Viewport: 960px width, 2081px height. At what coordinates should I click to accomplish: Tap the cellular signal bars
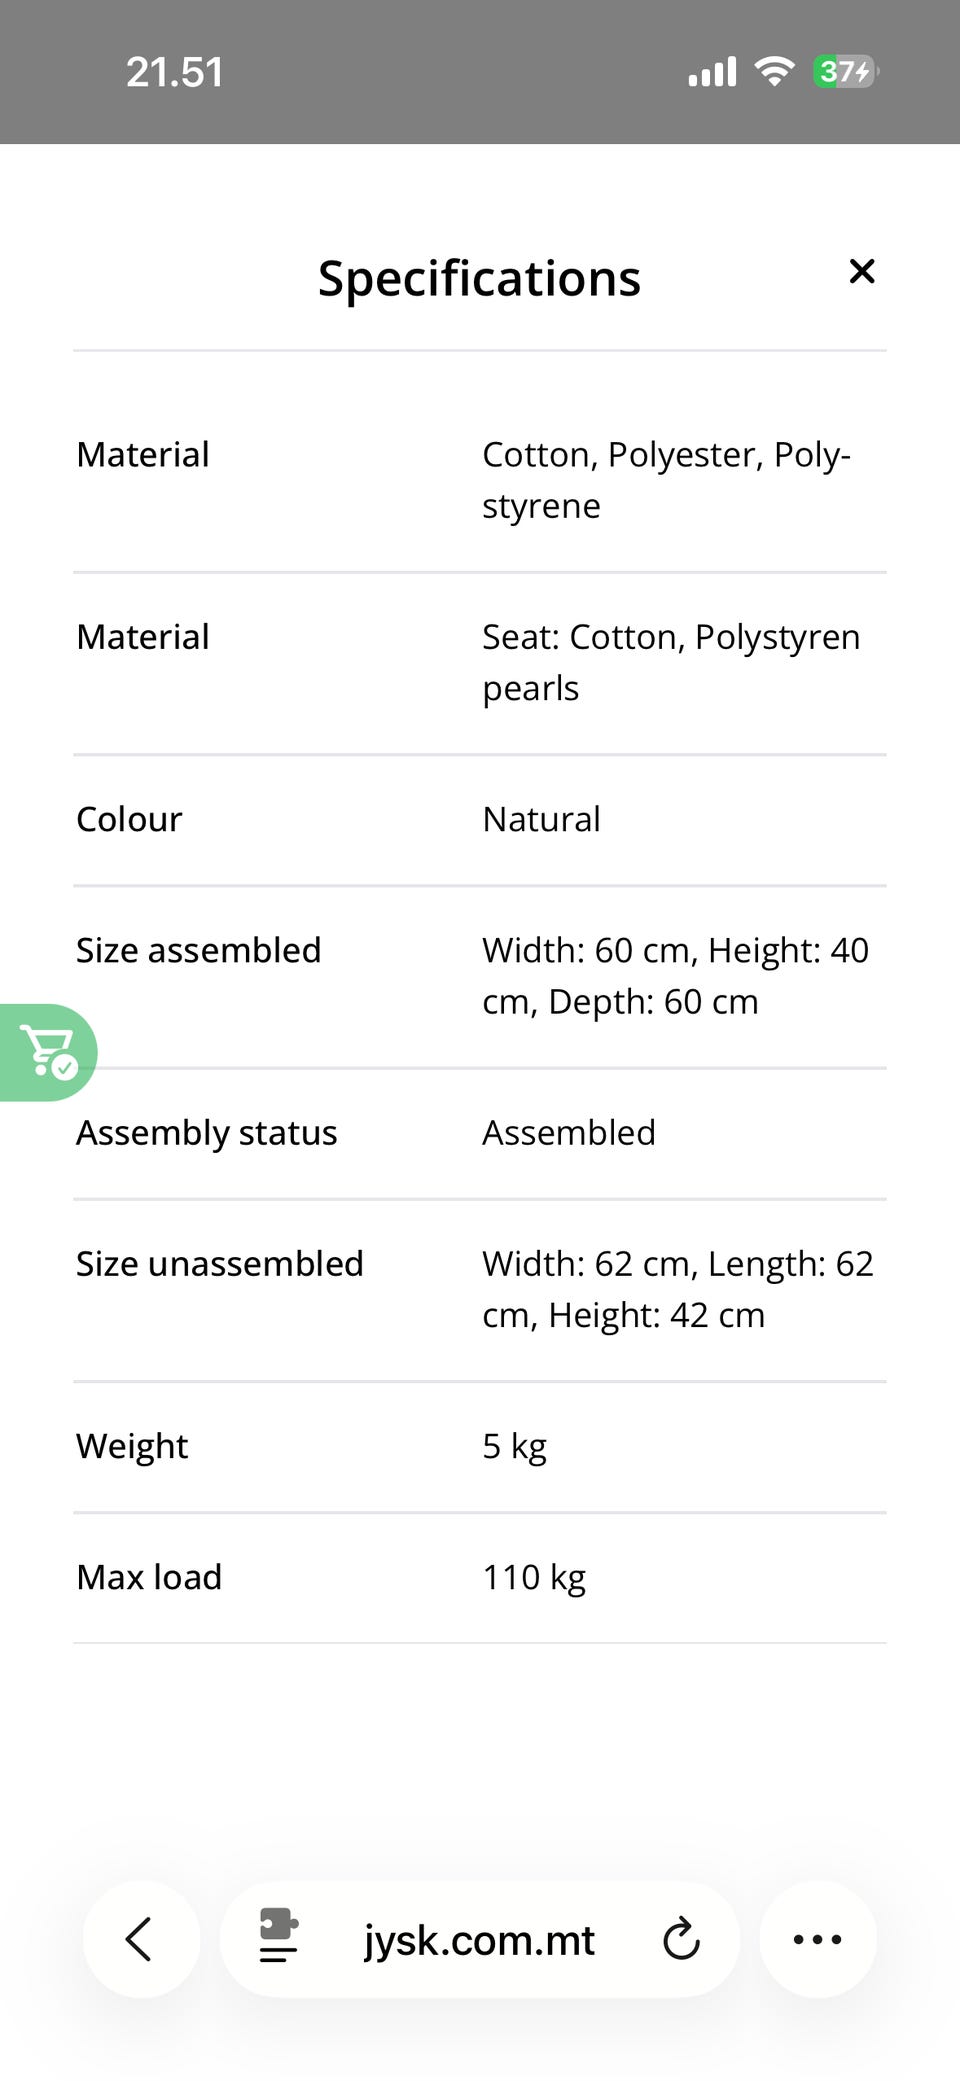(712, 72)
